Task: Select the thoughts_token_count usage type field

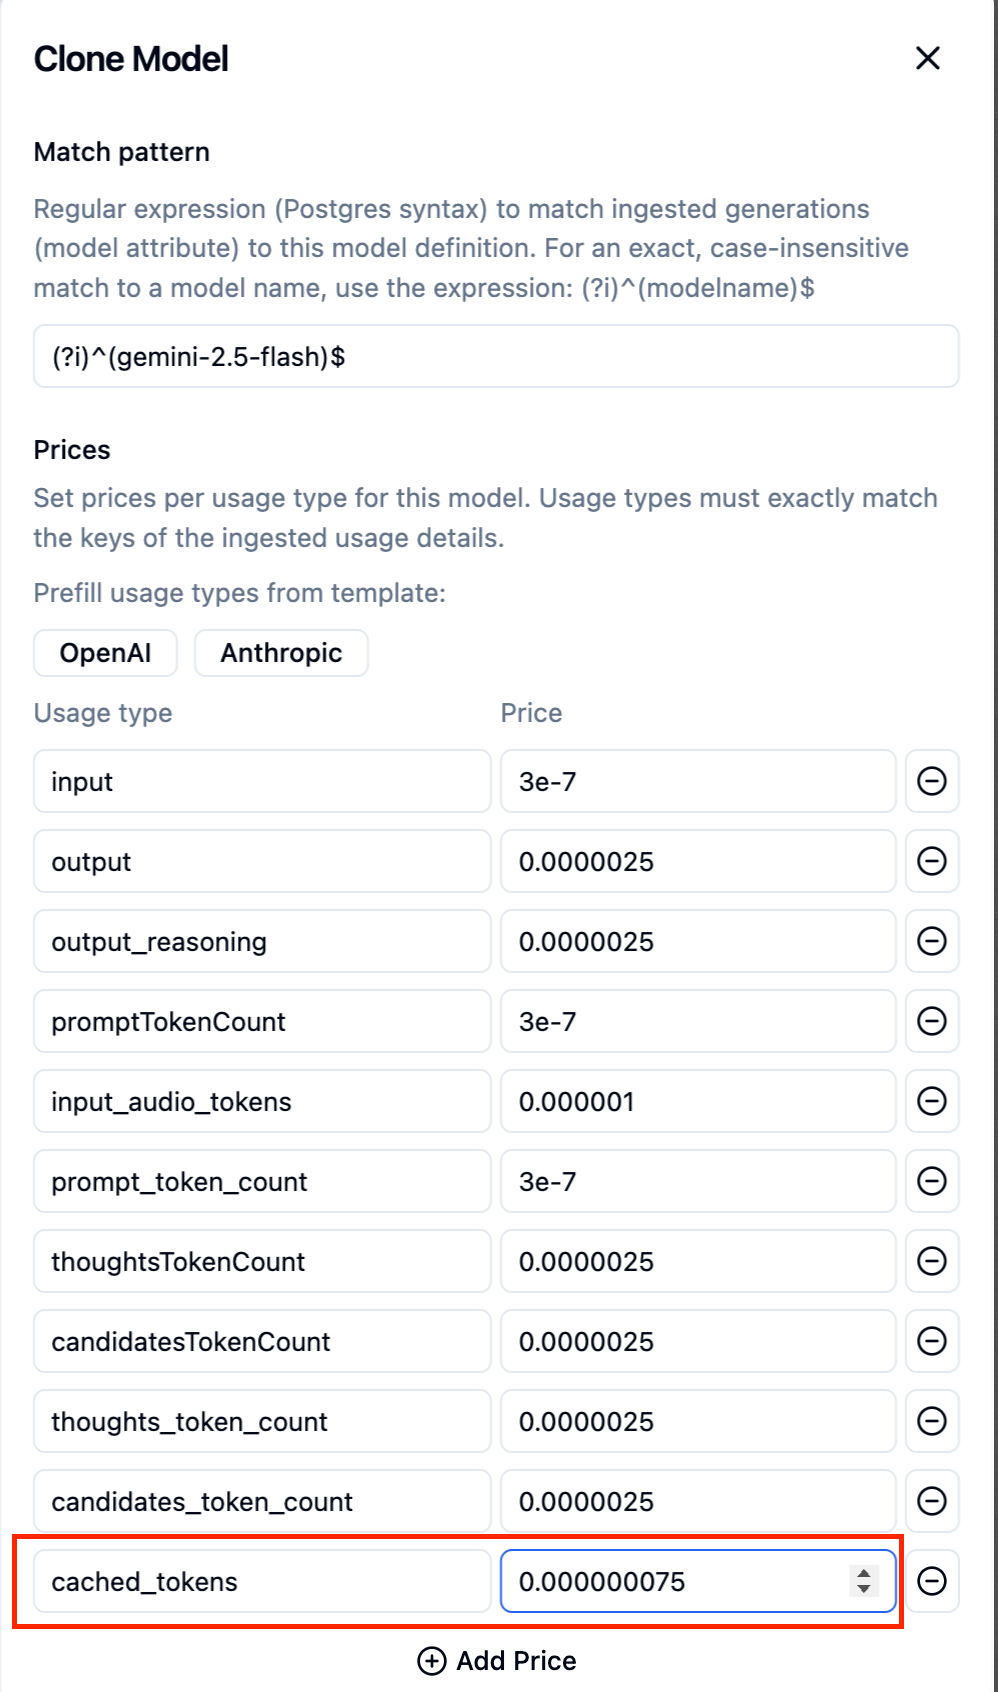Action: 262,1421
